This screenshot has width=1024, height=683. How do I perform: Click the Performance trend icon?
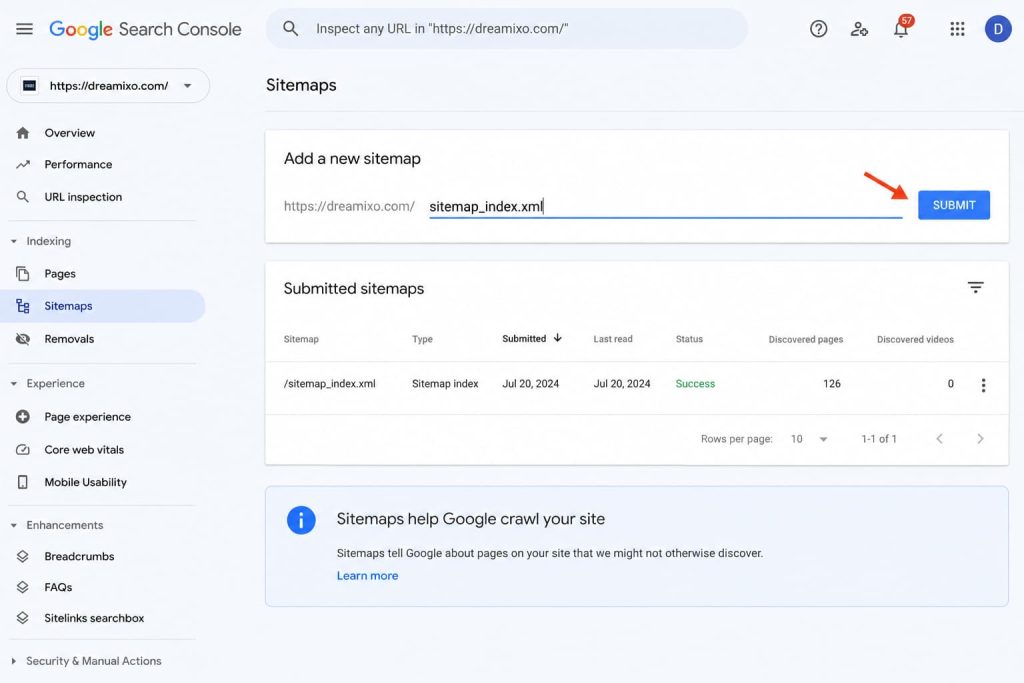click(23, 165)
